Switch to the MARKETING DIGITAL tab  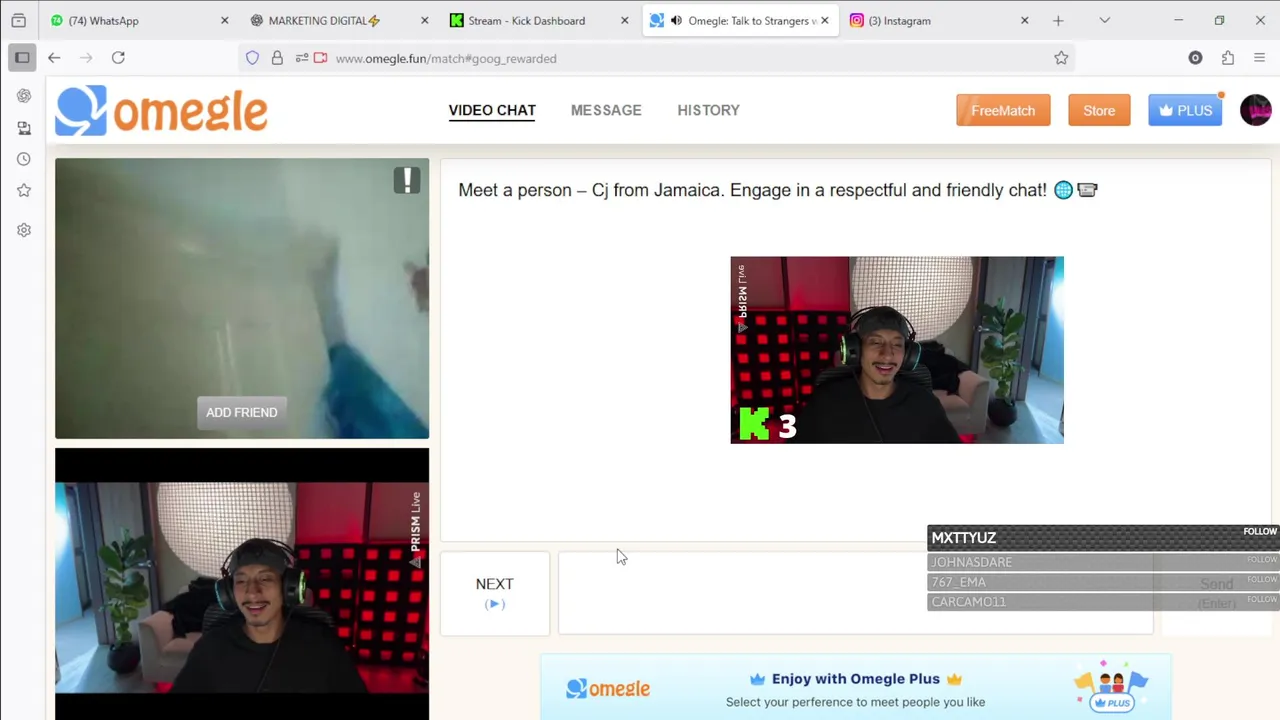339,20
